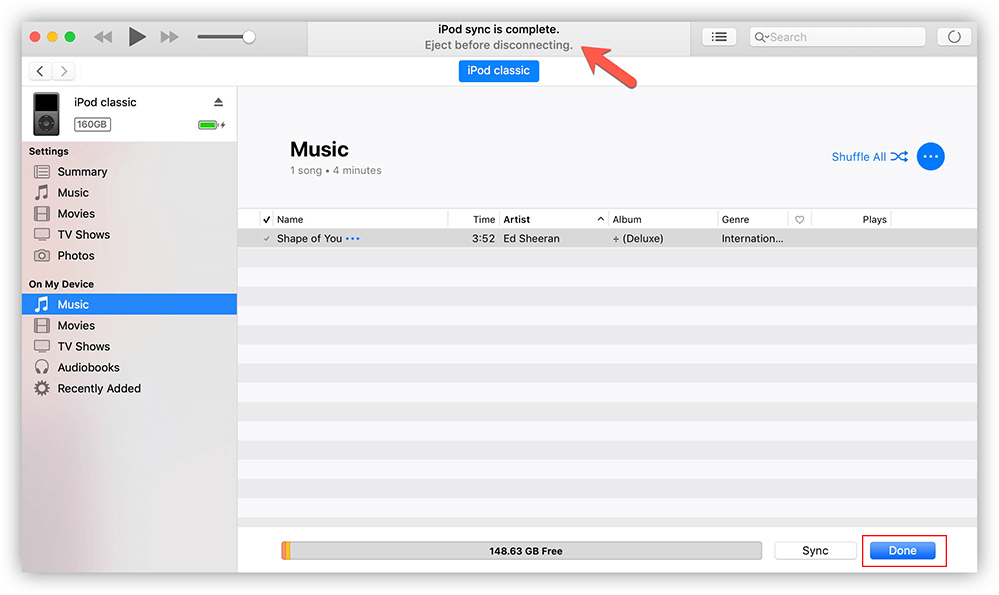Click the Play button in the toolbar
Viewport: 999px width, 595px height.
click(137, 37)
